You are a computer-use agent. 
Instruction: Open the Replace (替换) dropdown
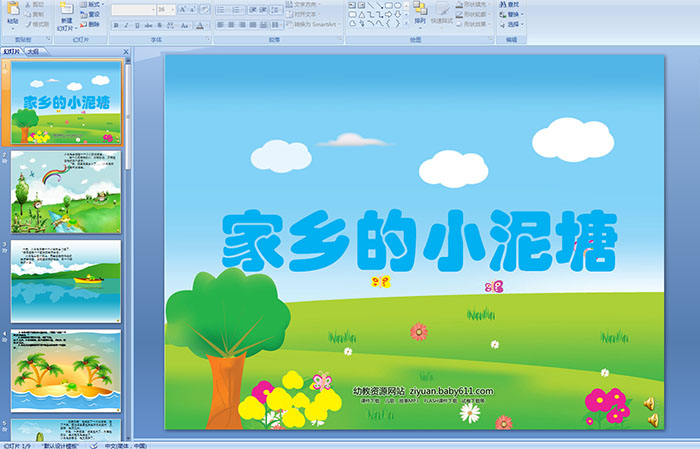[x=512, y=14]
